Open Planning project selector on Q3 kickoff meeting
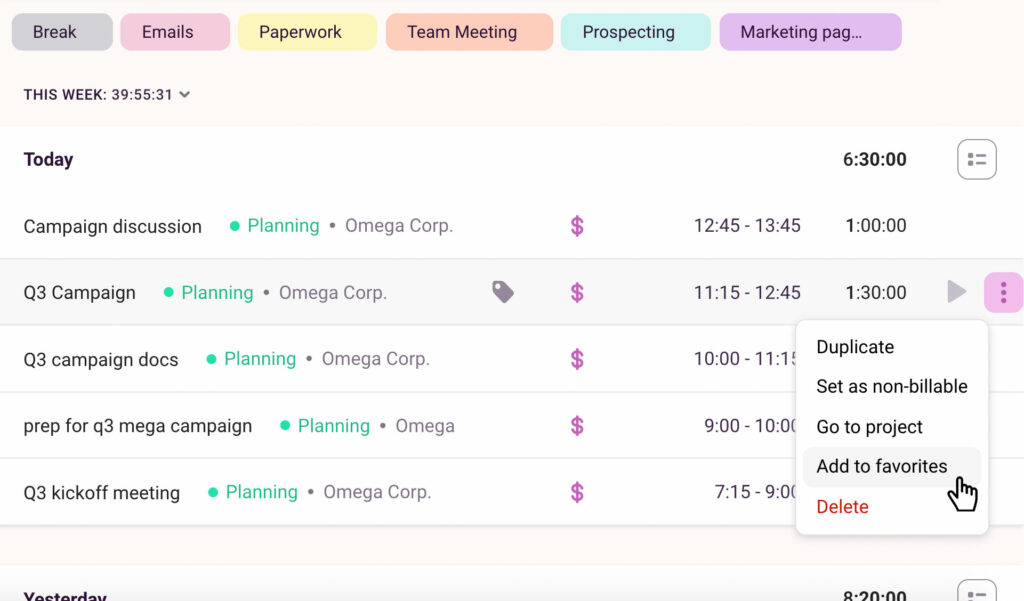 261,492
